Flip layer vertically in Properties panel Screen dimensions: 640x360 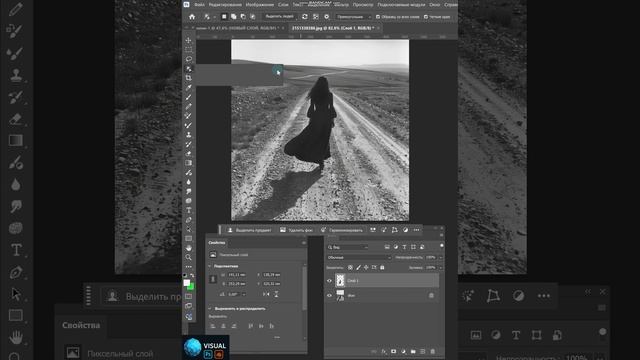pos(276,294)
